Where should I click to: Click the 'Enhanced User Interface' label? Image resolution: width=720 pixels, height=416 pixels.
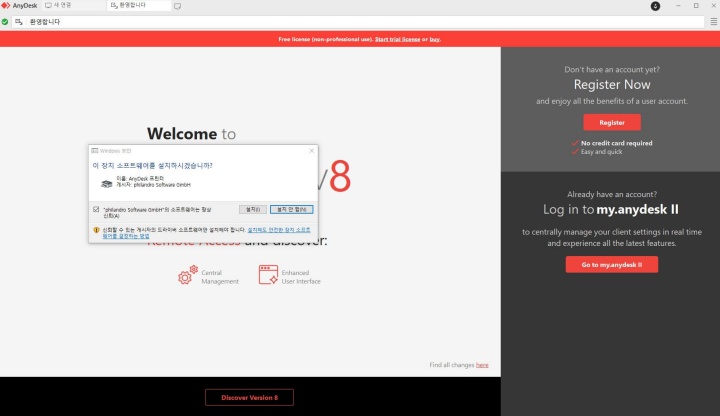coord(301,277)
